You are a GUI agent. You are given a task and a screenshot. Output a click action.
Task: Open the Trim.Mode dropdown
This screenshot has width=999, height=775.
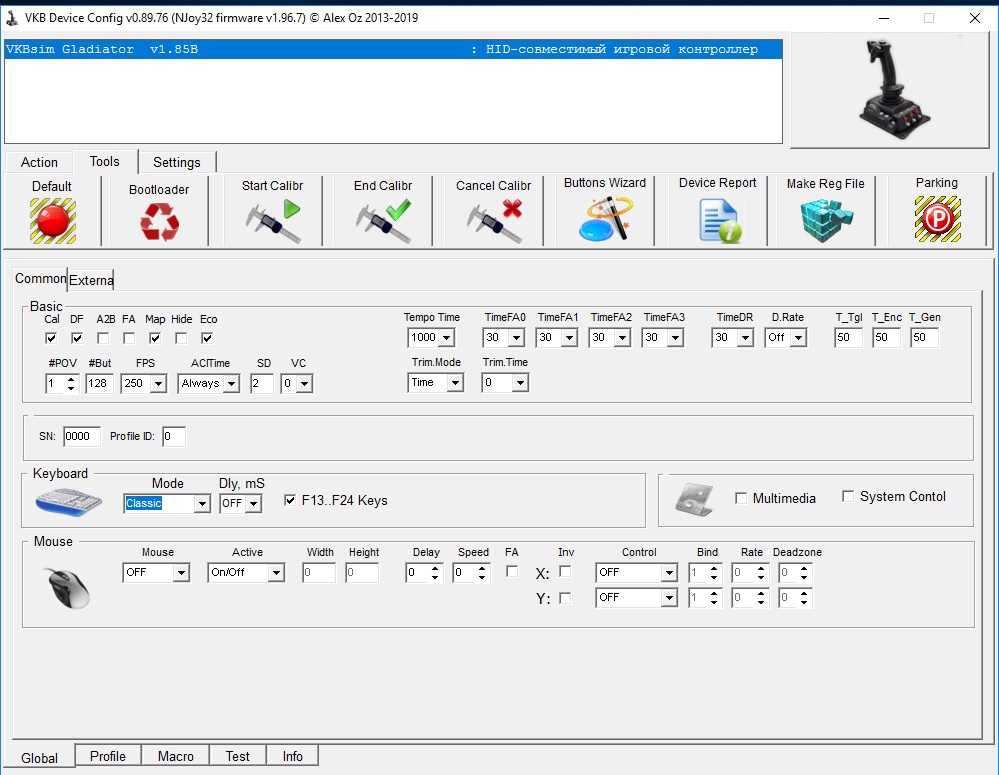(455, 383)
